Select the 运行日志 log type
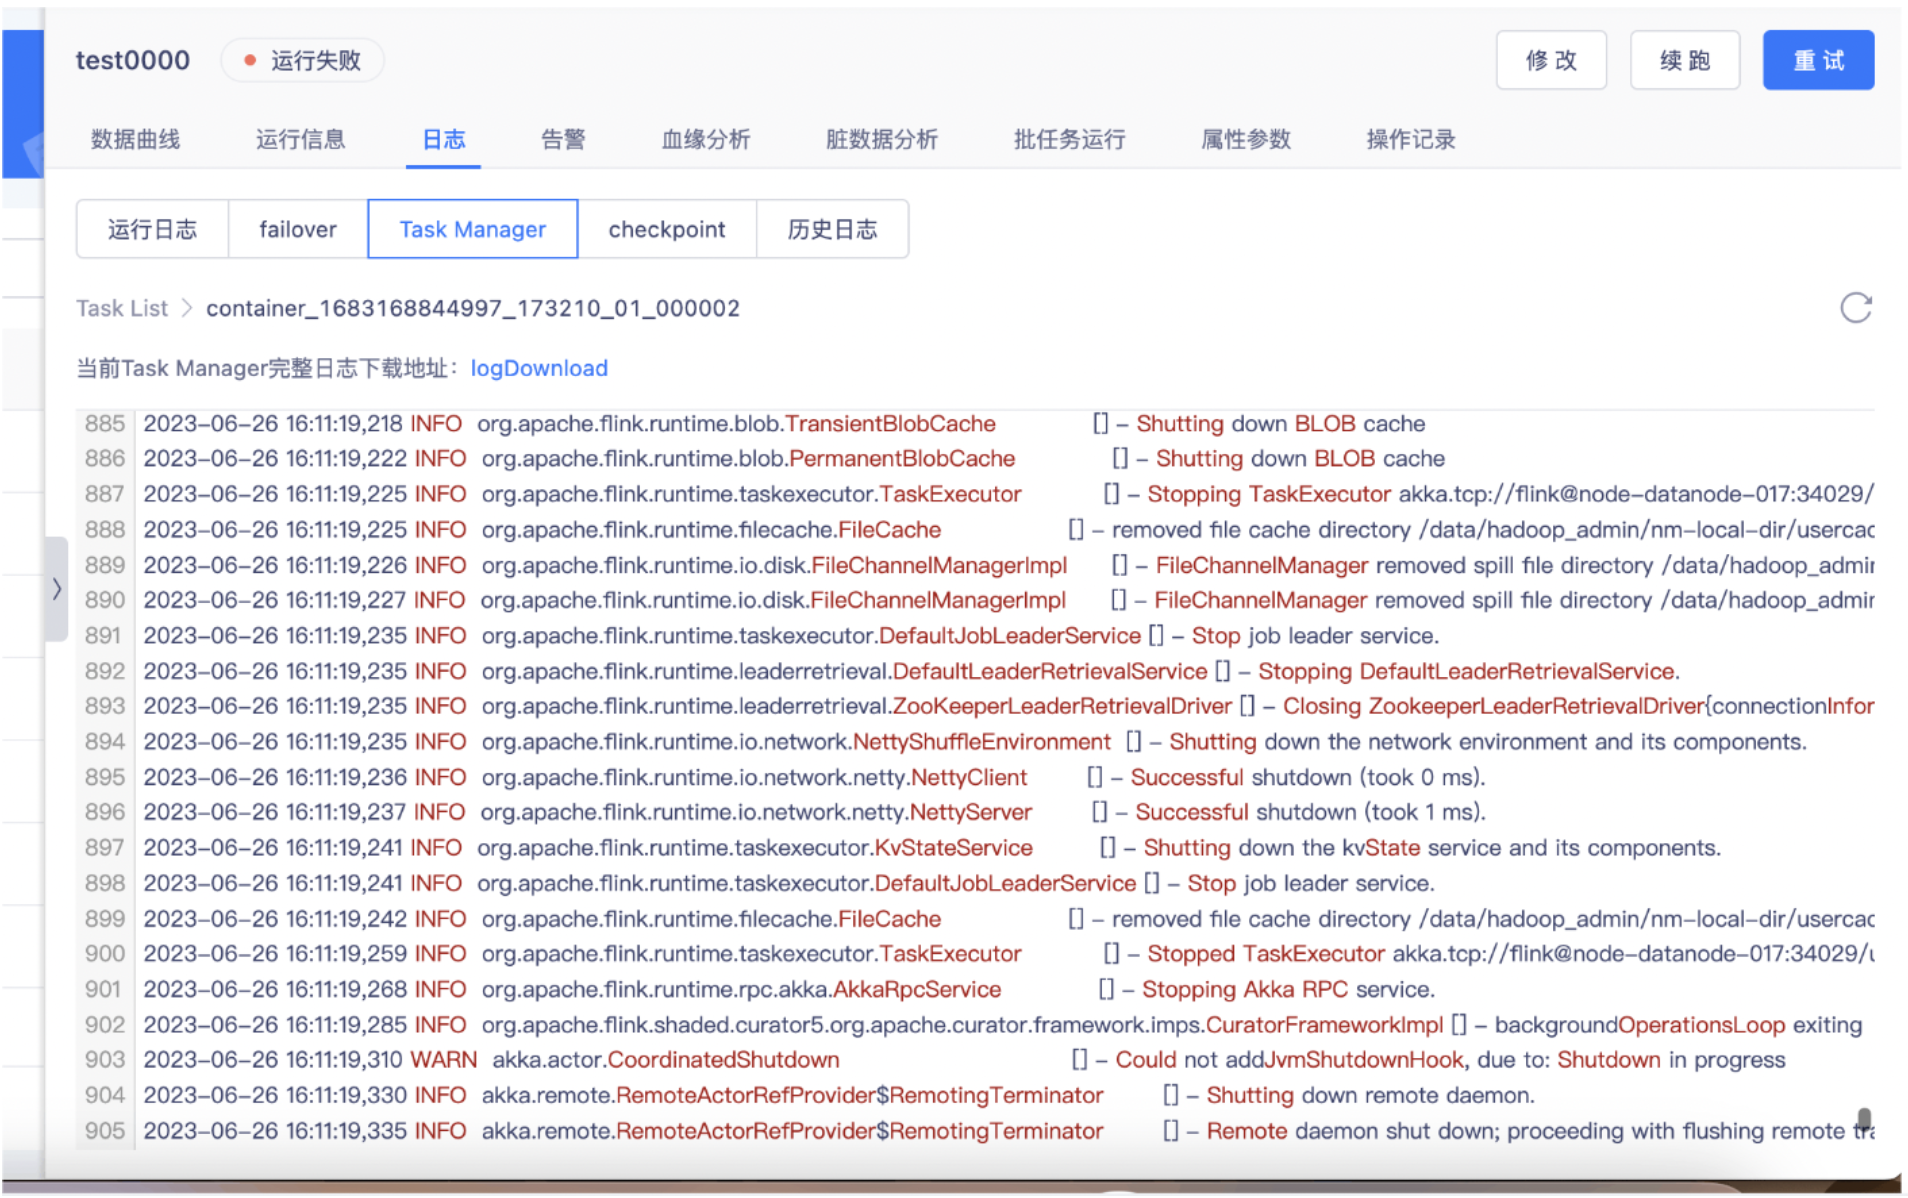This screenshot has width=1908, height=1198. (152, 229)
